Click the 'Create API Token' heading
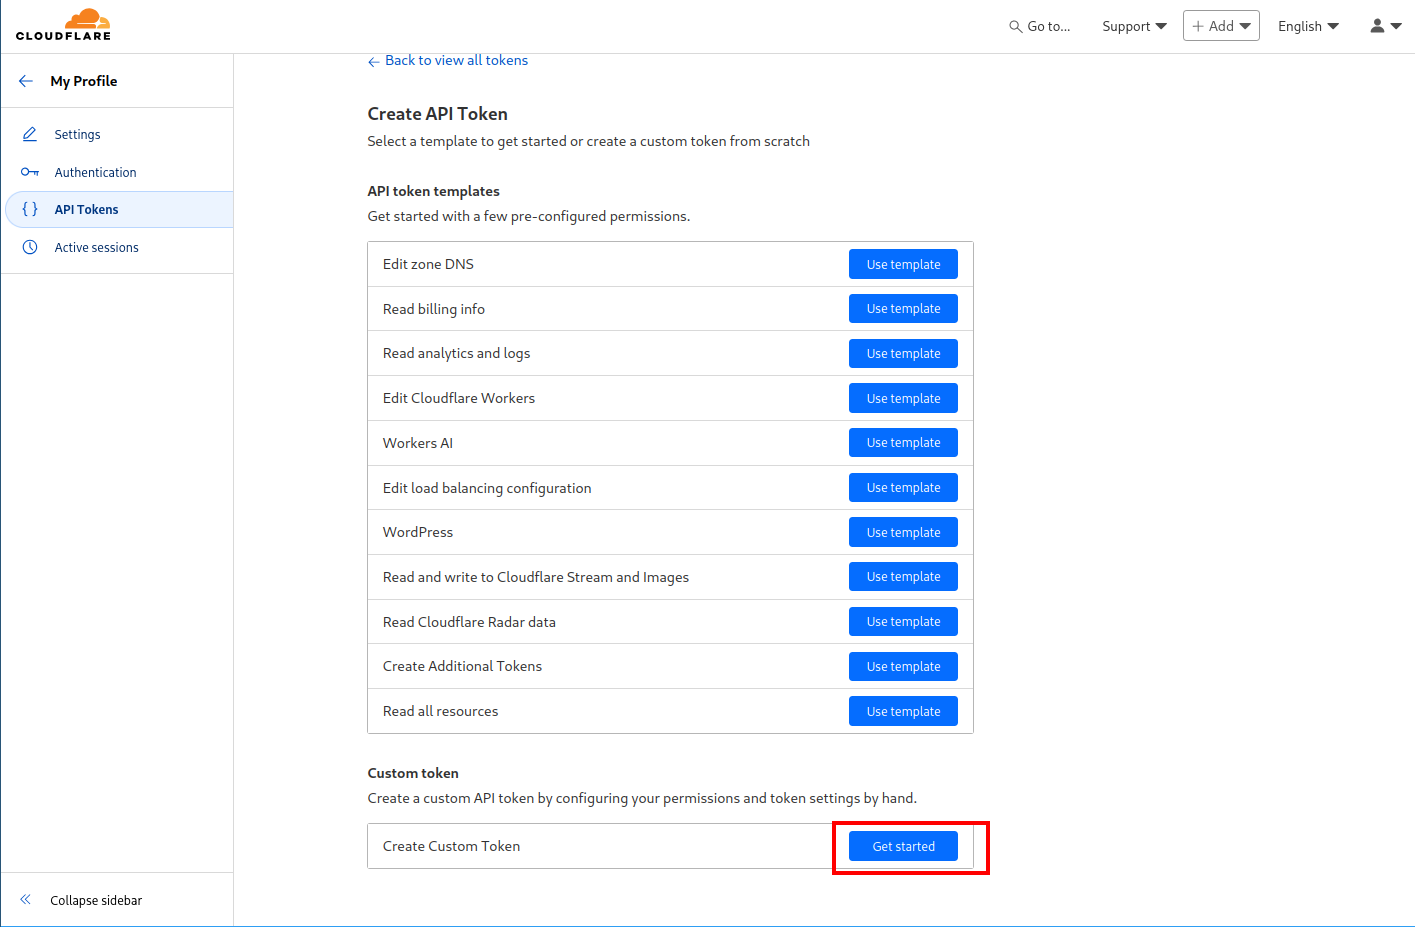Viewport: 1415px width, 927px height. click(438, 114)
